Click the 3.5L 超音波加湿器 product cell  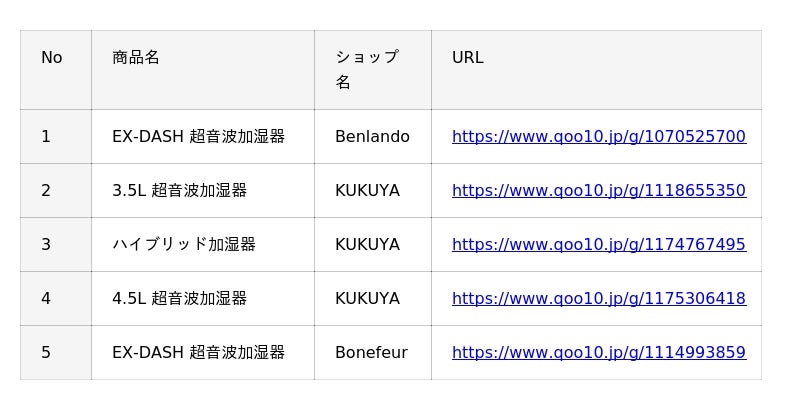(180, 190)
